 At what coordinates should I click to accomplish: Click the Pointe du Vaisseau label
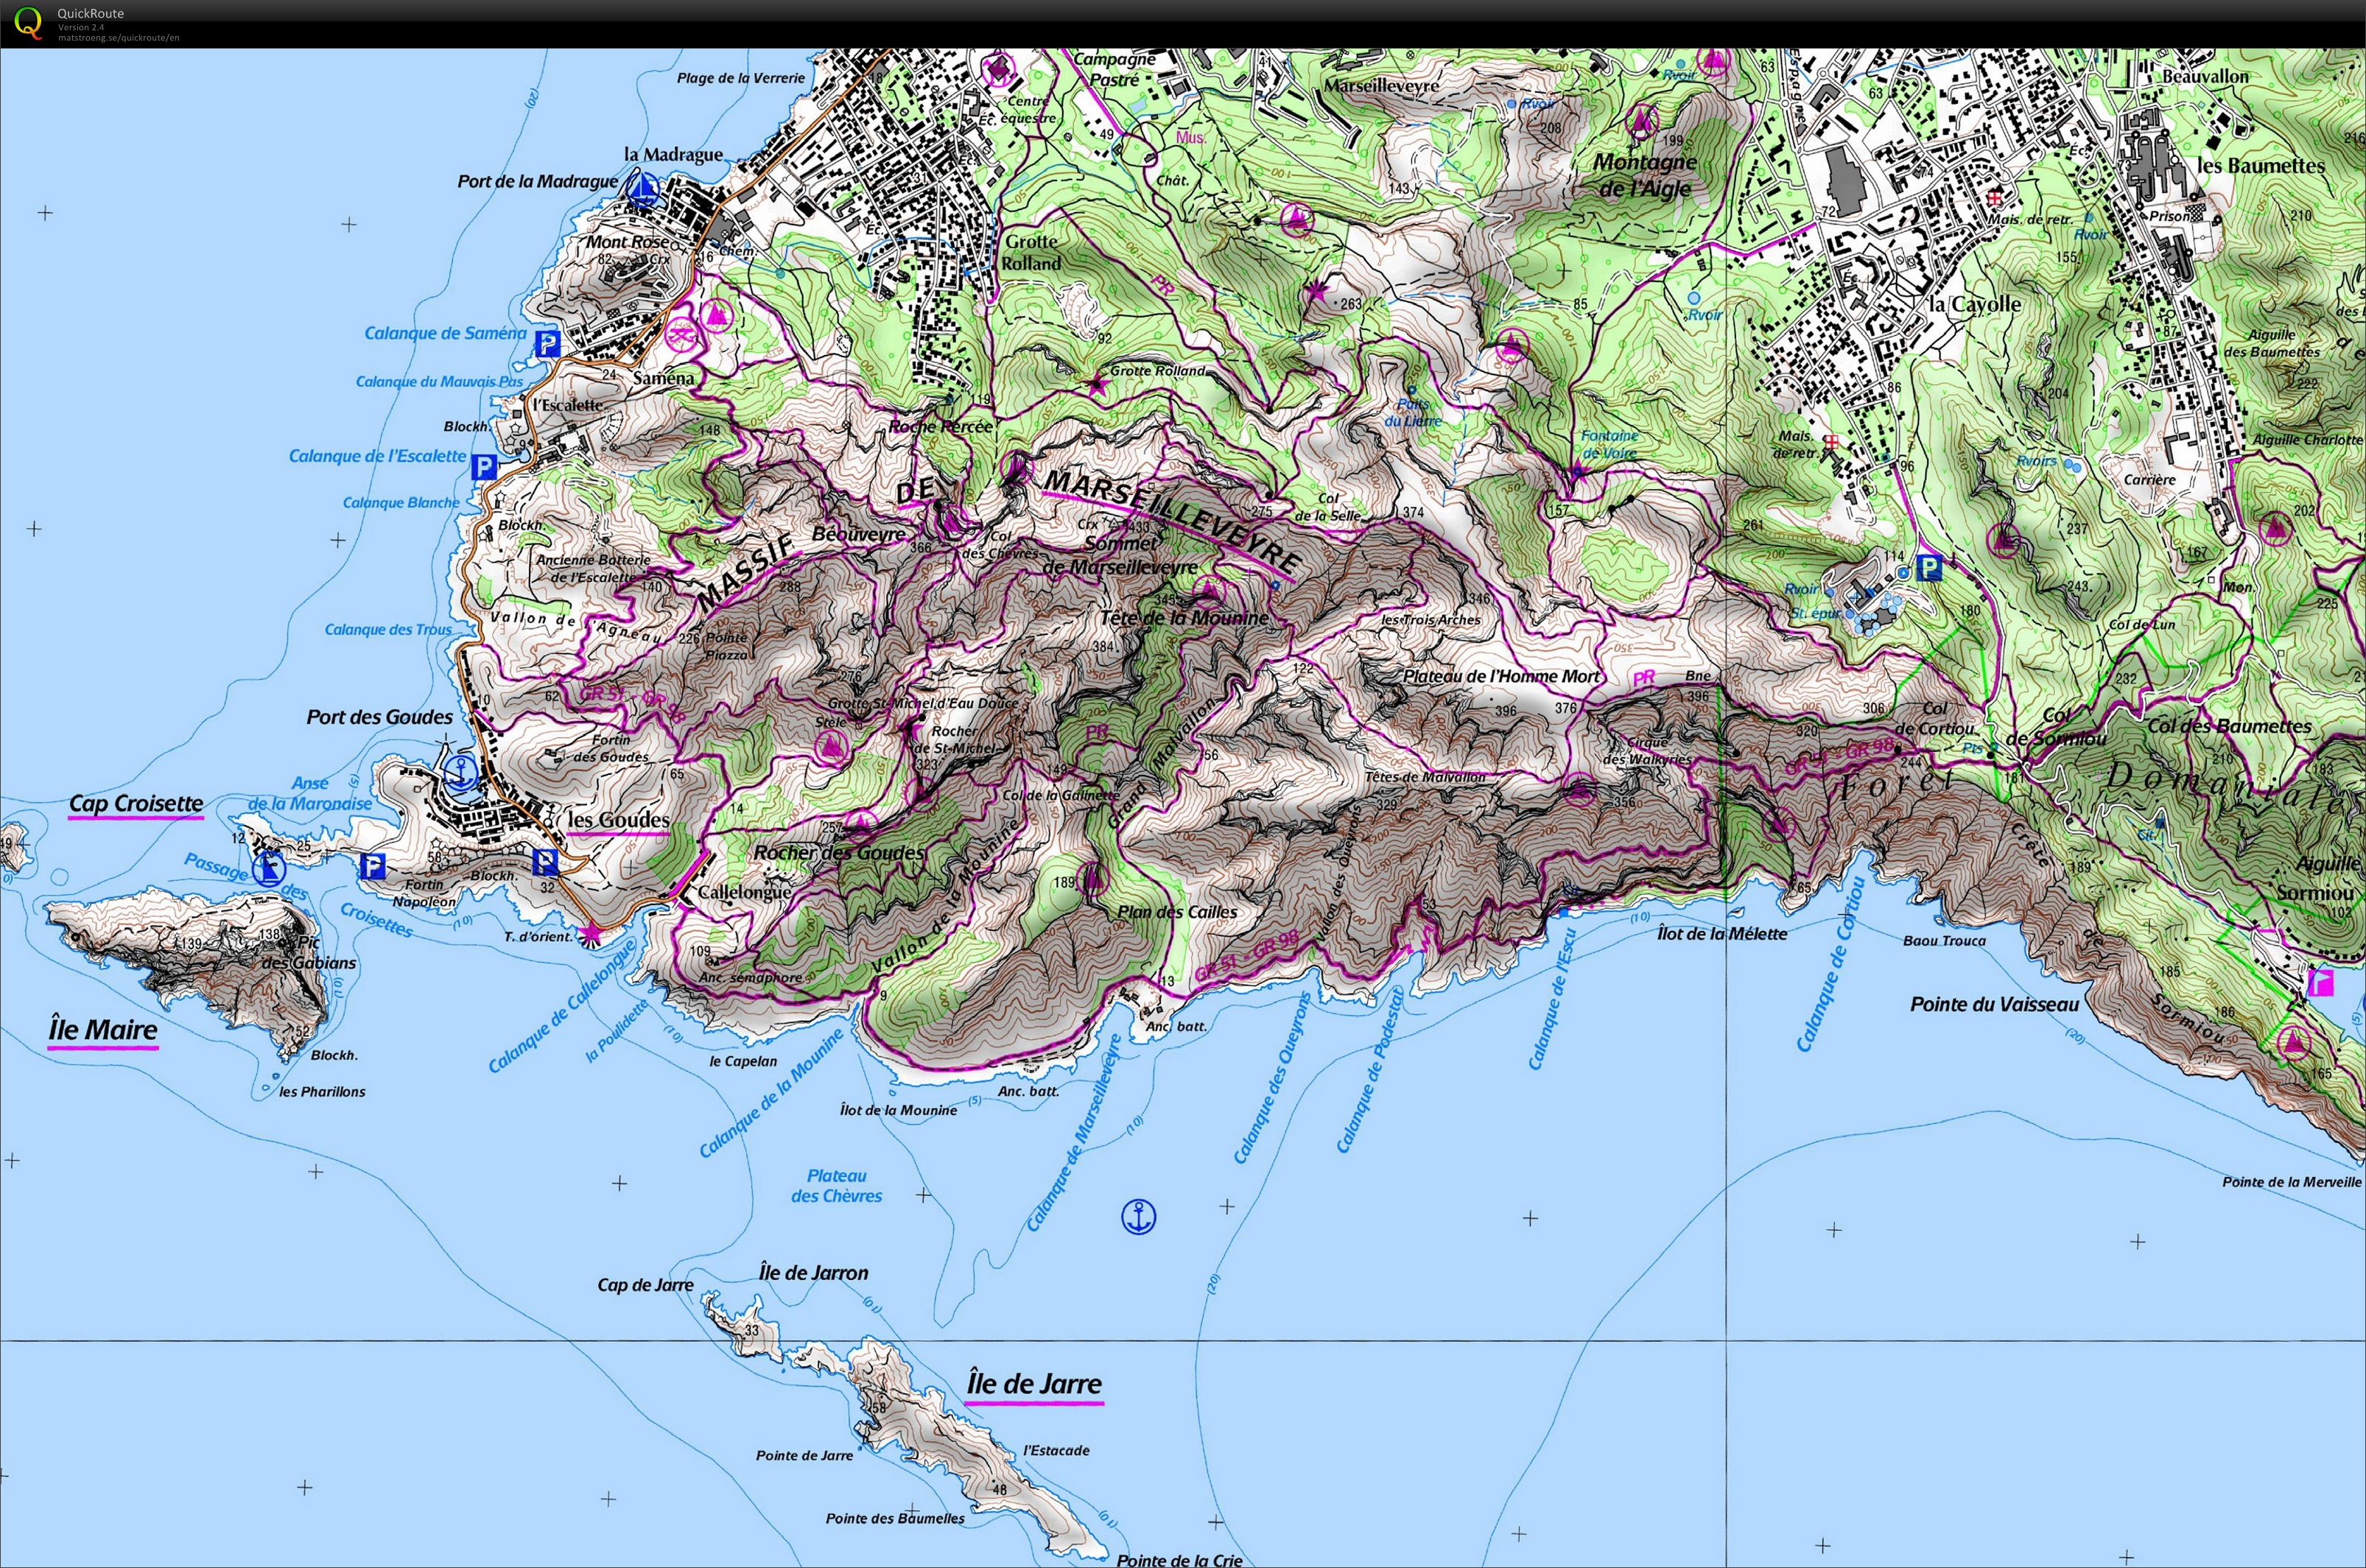pyautogui.click(x=1994, y=1004)
